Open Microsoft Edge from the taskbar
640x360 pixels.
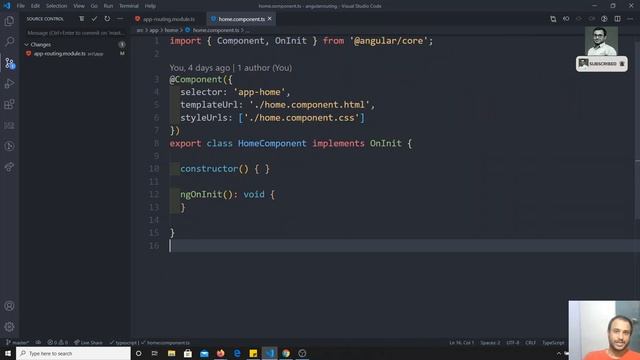237,353
